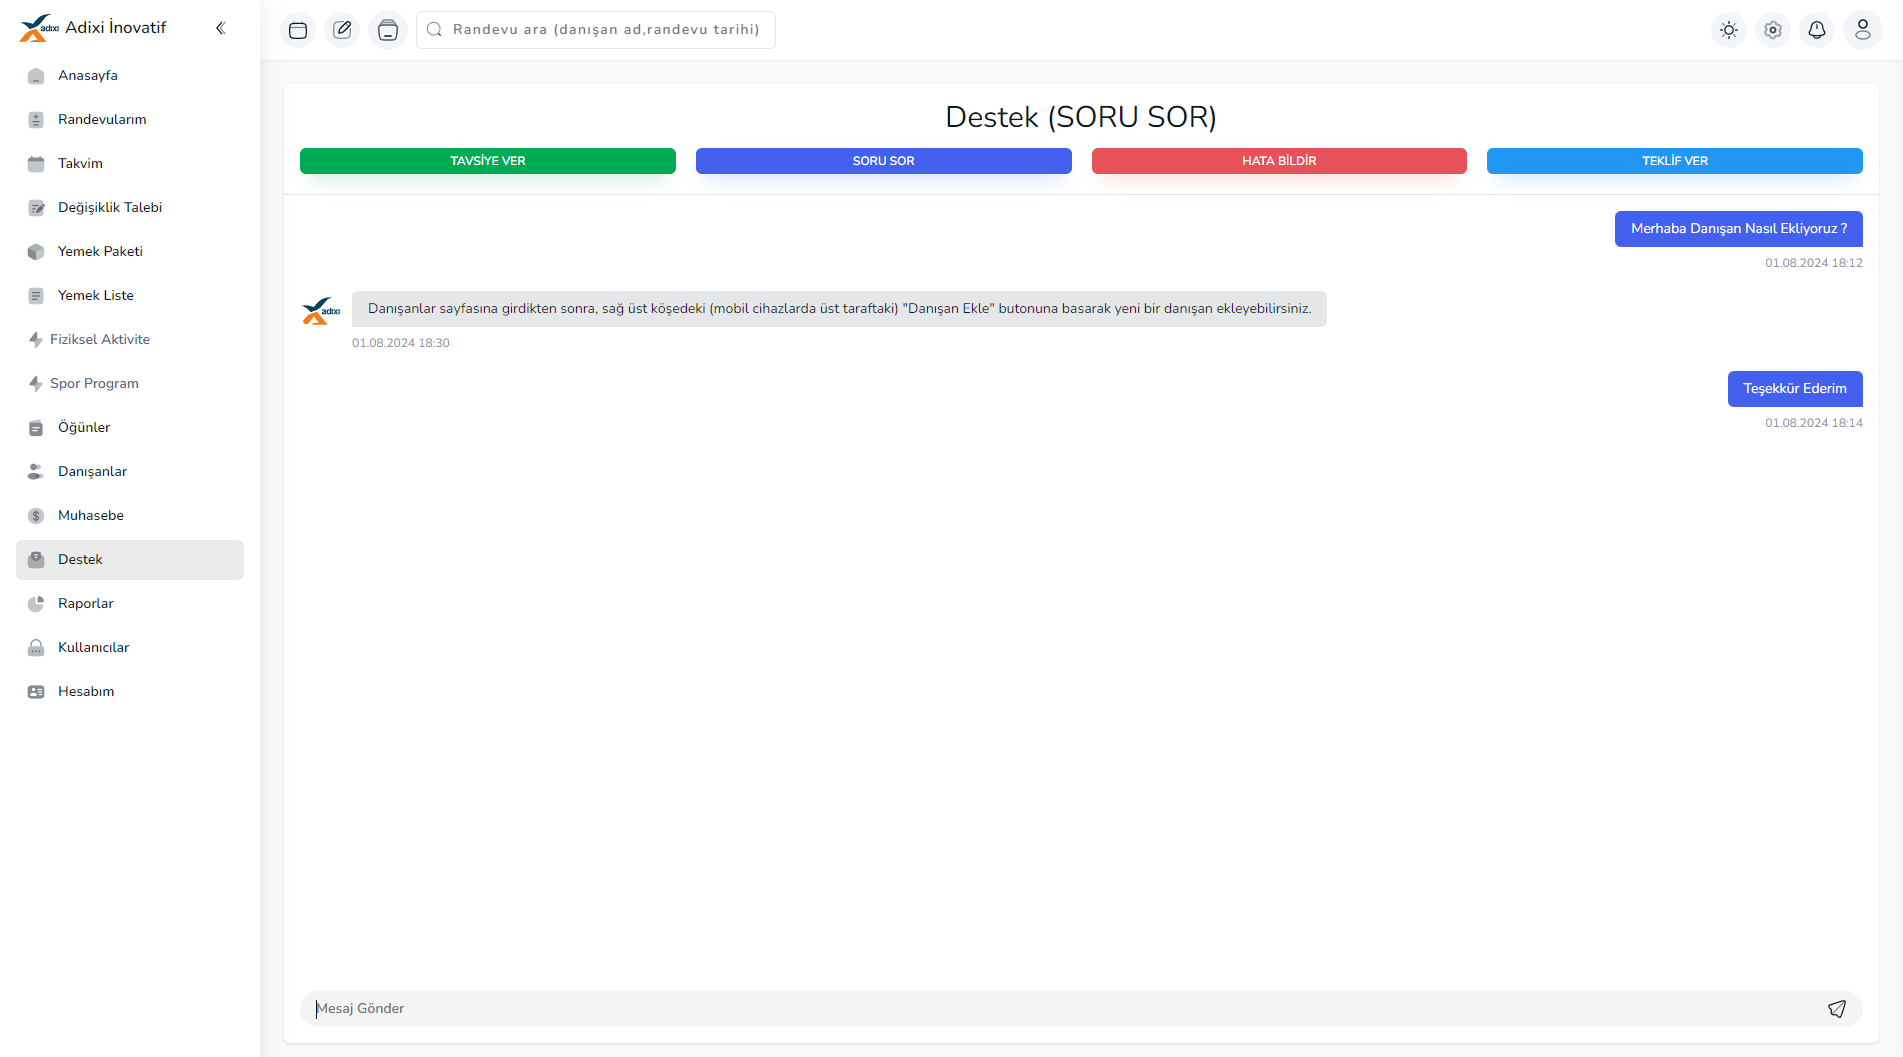Click the send message paper-plane icon
The width and height of the screenshot is (1903, 1057).
pos(1837,1009)
